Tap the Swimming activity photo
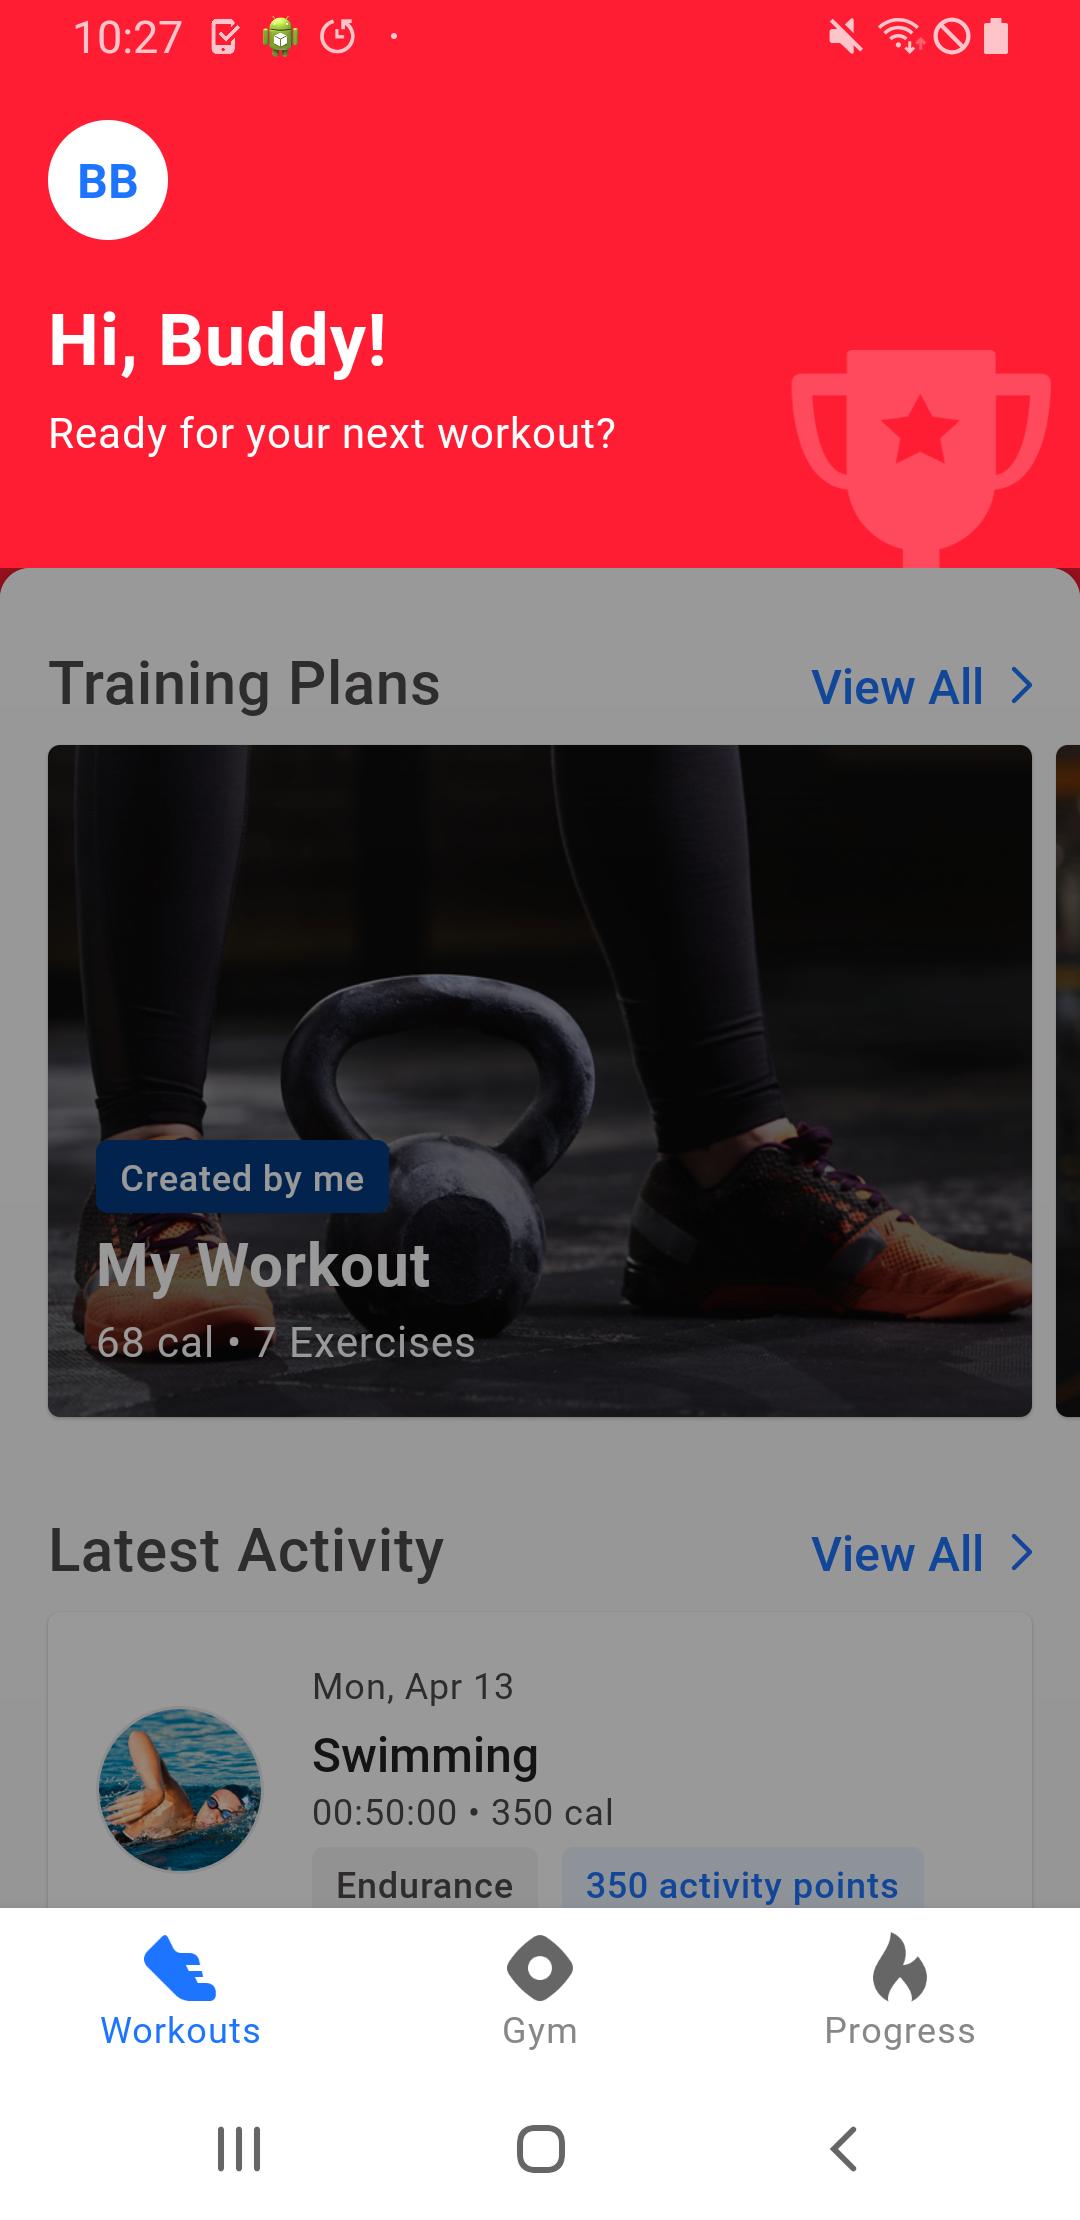The height and width of the screenshot is (2220, 1080). [x=180, y=1790]
